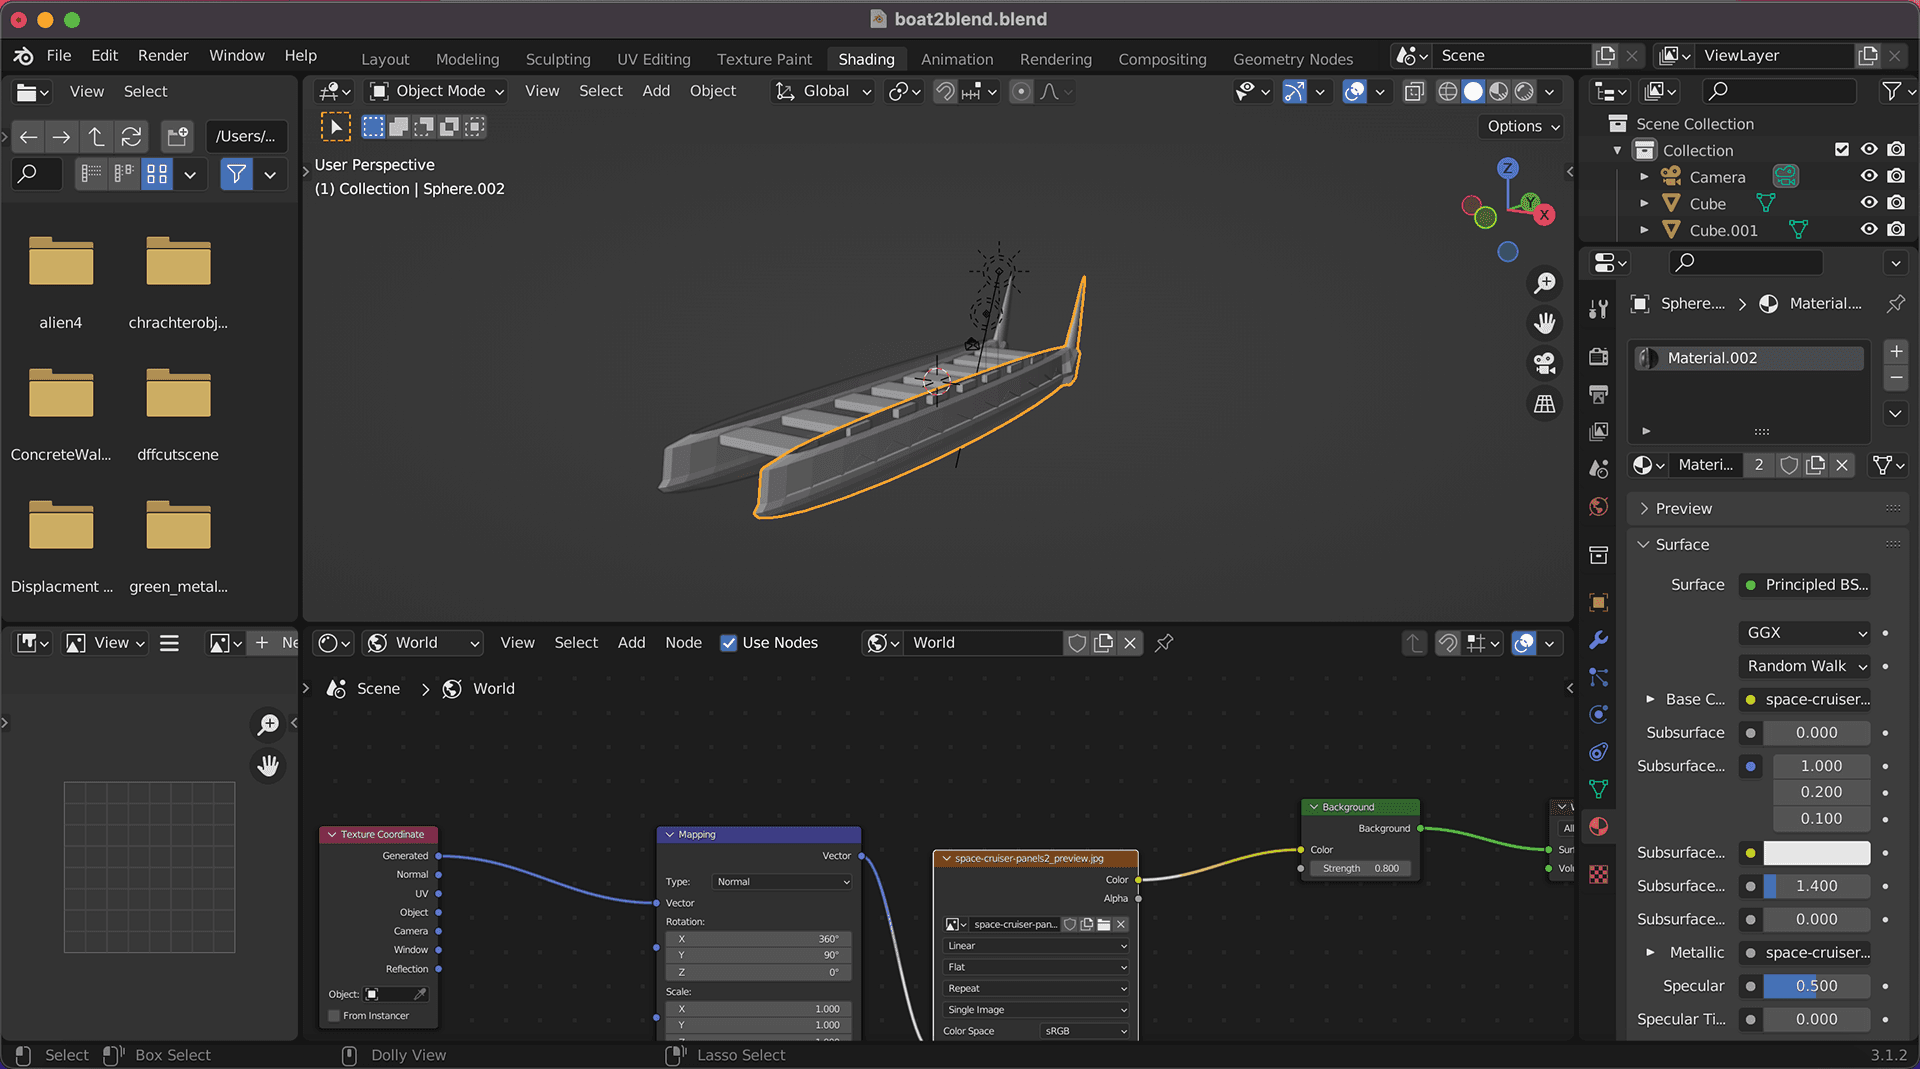This screenshot has width=1920, height=1069.
Task: Hide the Camera object with eye icon
Action: (x=1868, y=176)
